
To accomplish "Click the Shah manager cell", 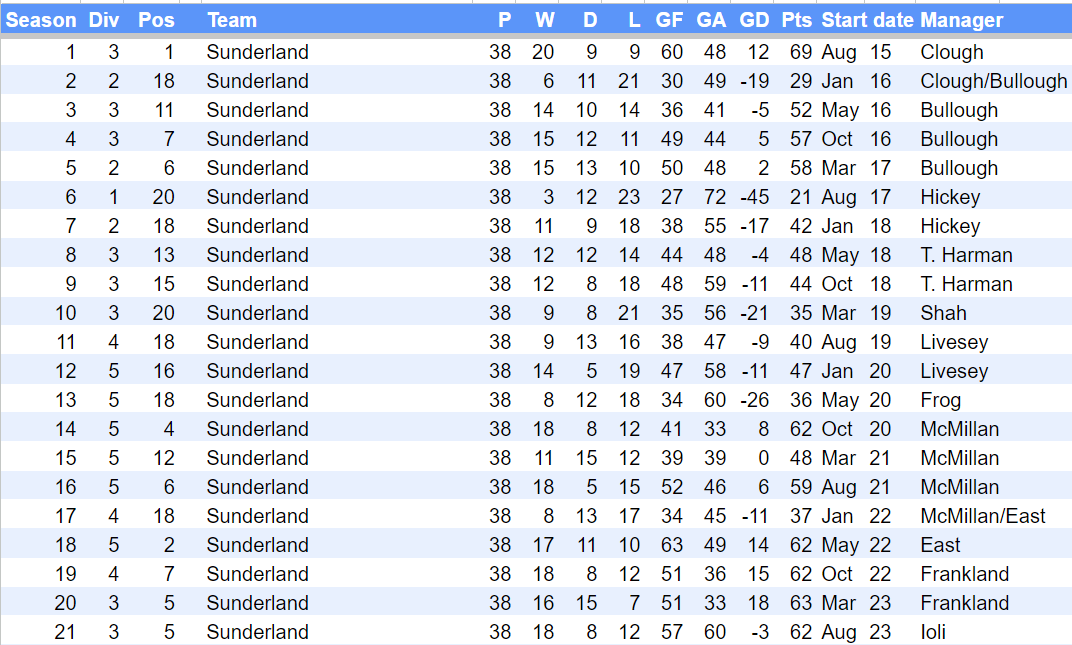I will click(943, 313).
